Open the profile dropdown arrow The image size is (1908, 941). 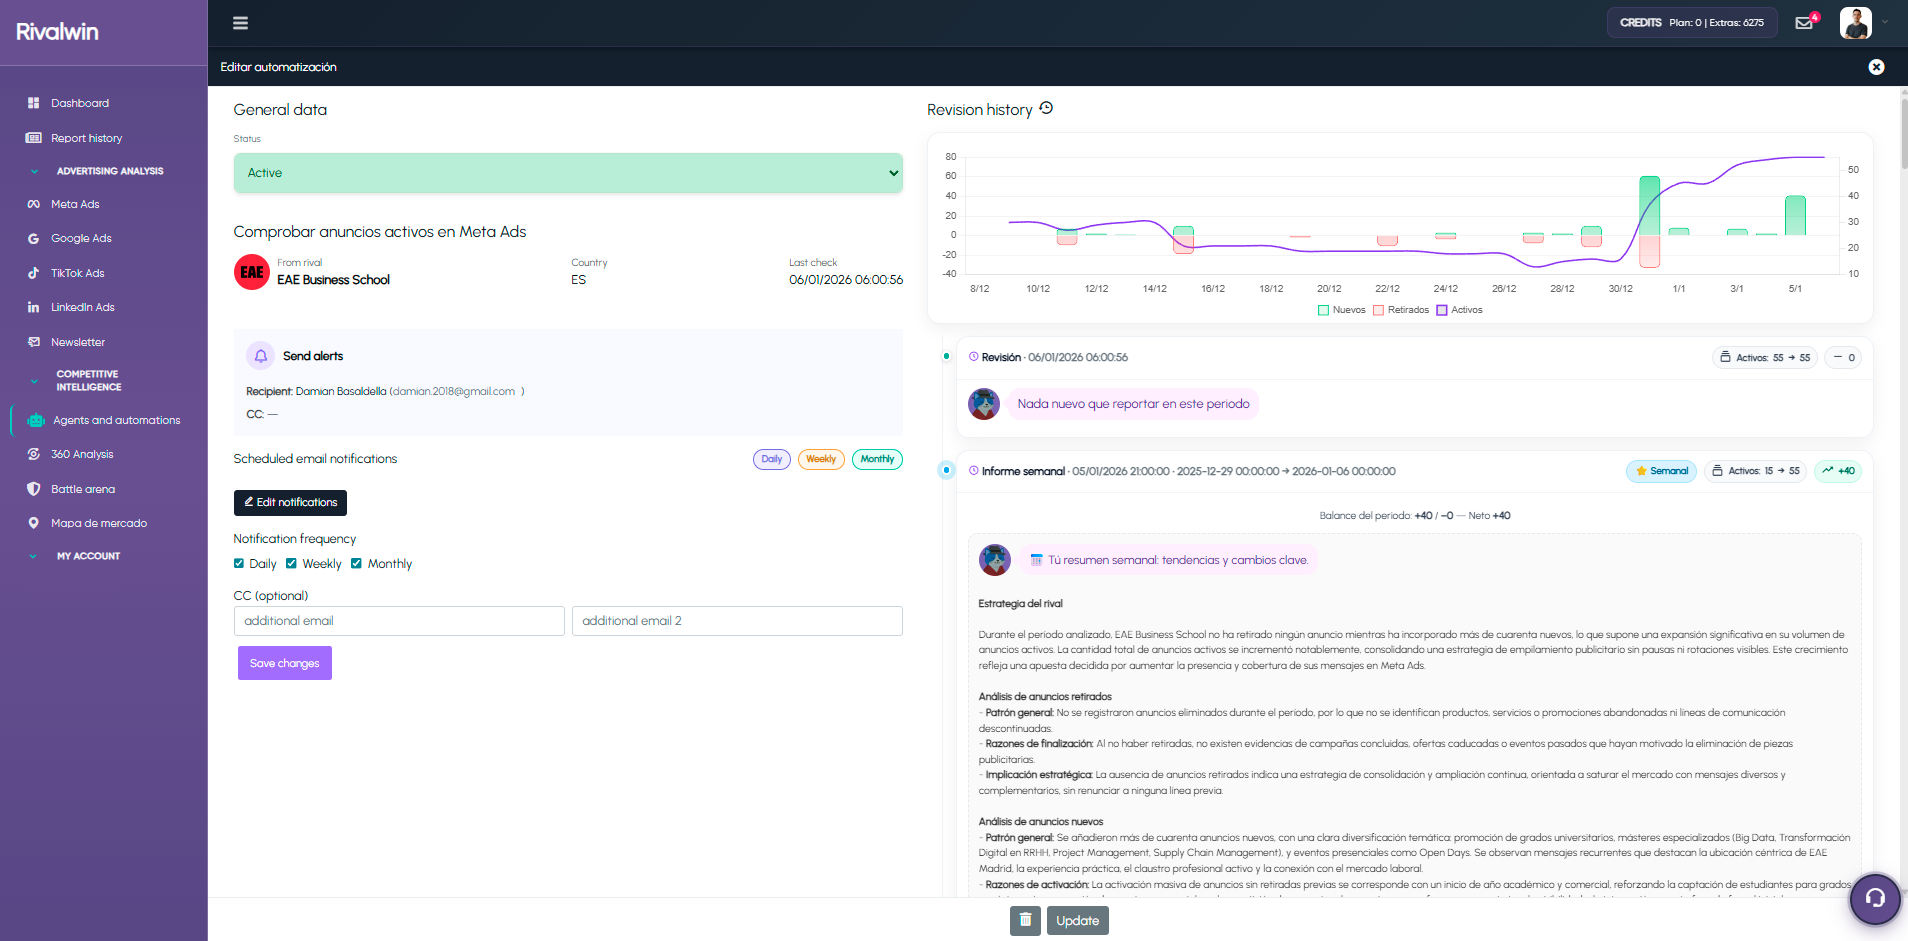pyautogui.click(x=1885, y=22)
